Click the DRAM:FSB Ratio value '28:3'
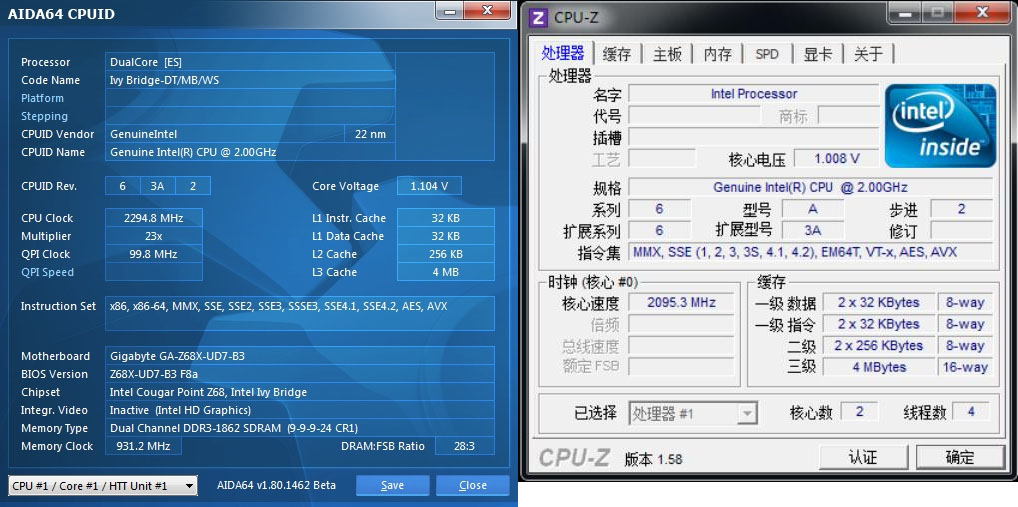 coord(465,447)
